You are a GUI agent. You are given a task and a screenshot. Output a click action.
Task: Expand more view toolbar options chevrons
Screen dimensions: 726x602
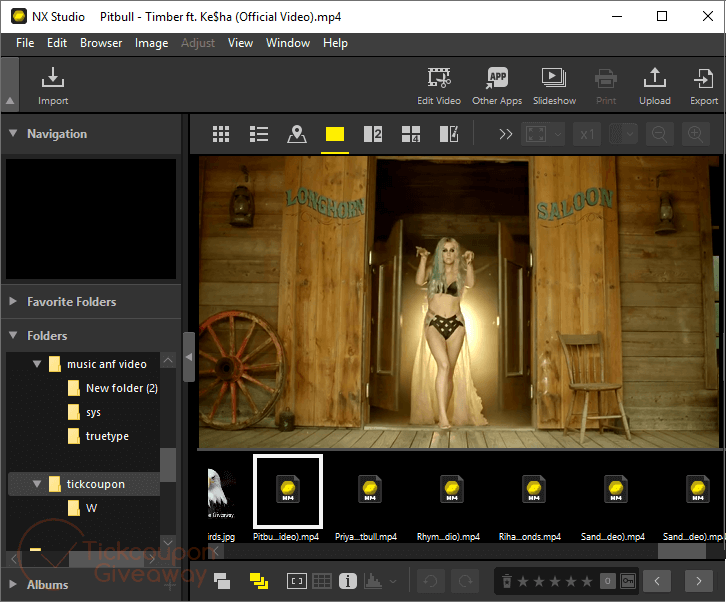[x=506, y=134]
